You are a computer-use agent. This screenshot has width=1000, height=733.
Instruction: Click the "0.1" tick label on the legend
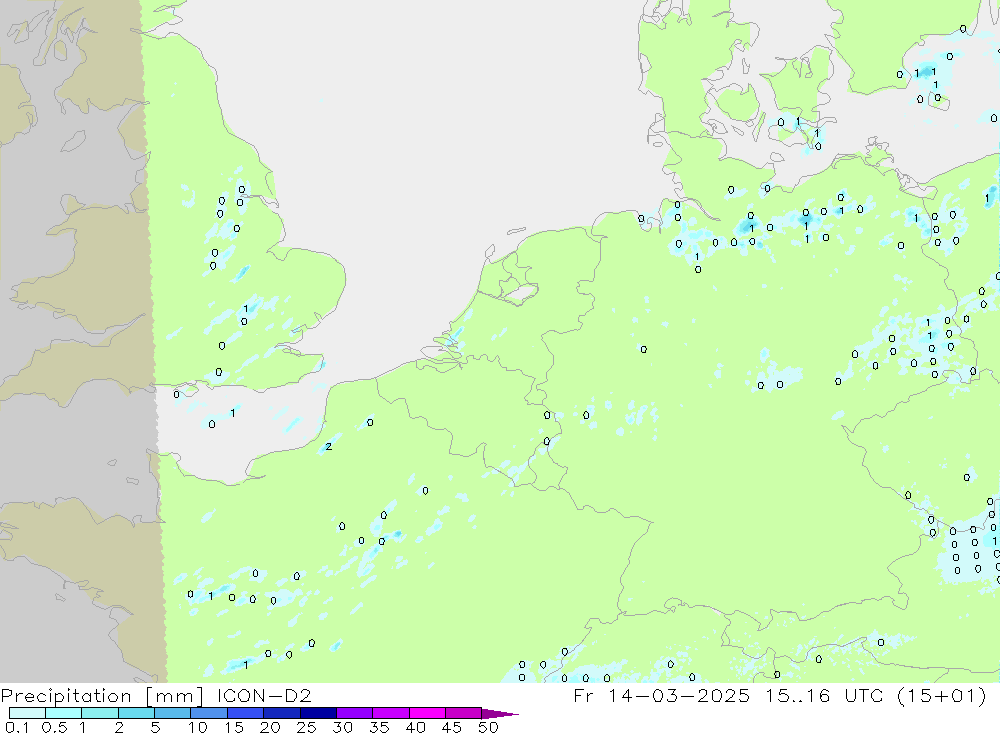point(17,727)
